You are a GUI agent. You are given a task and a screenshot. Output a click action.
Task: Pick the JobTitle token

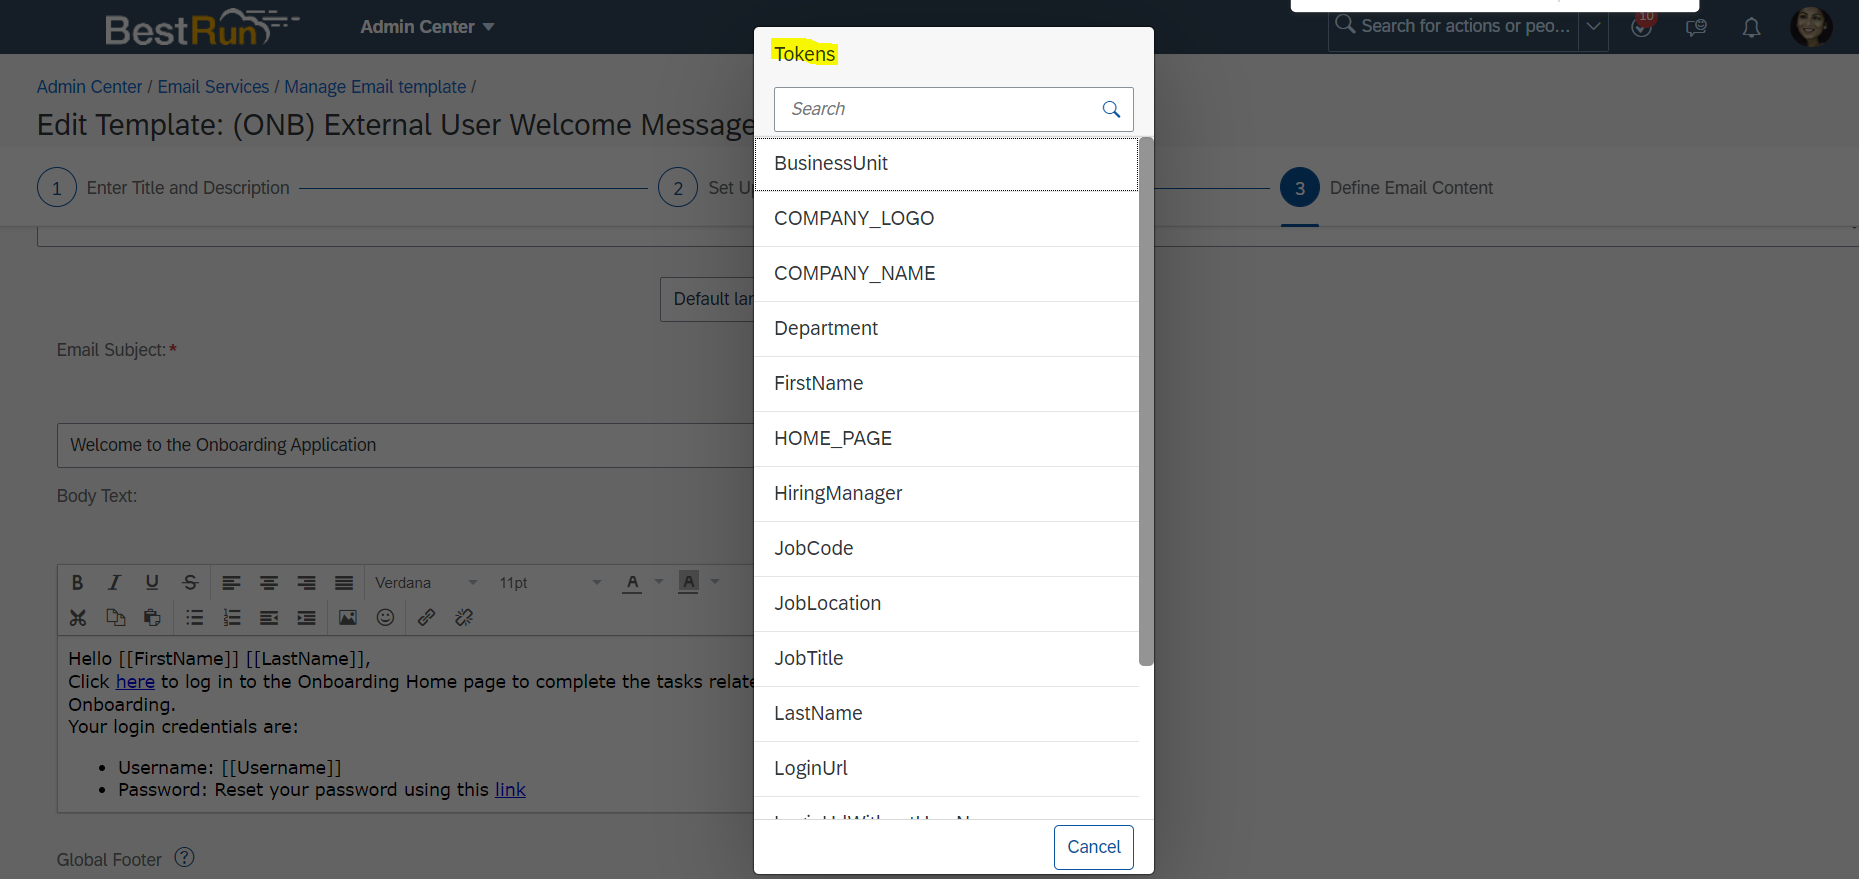(946, 659)
